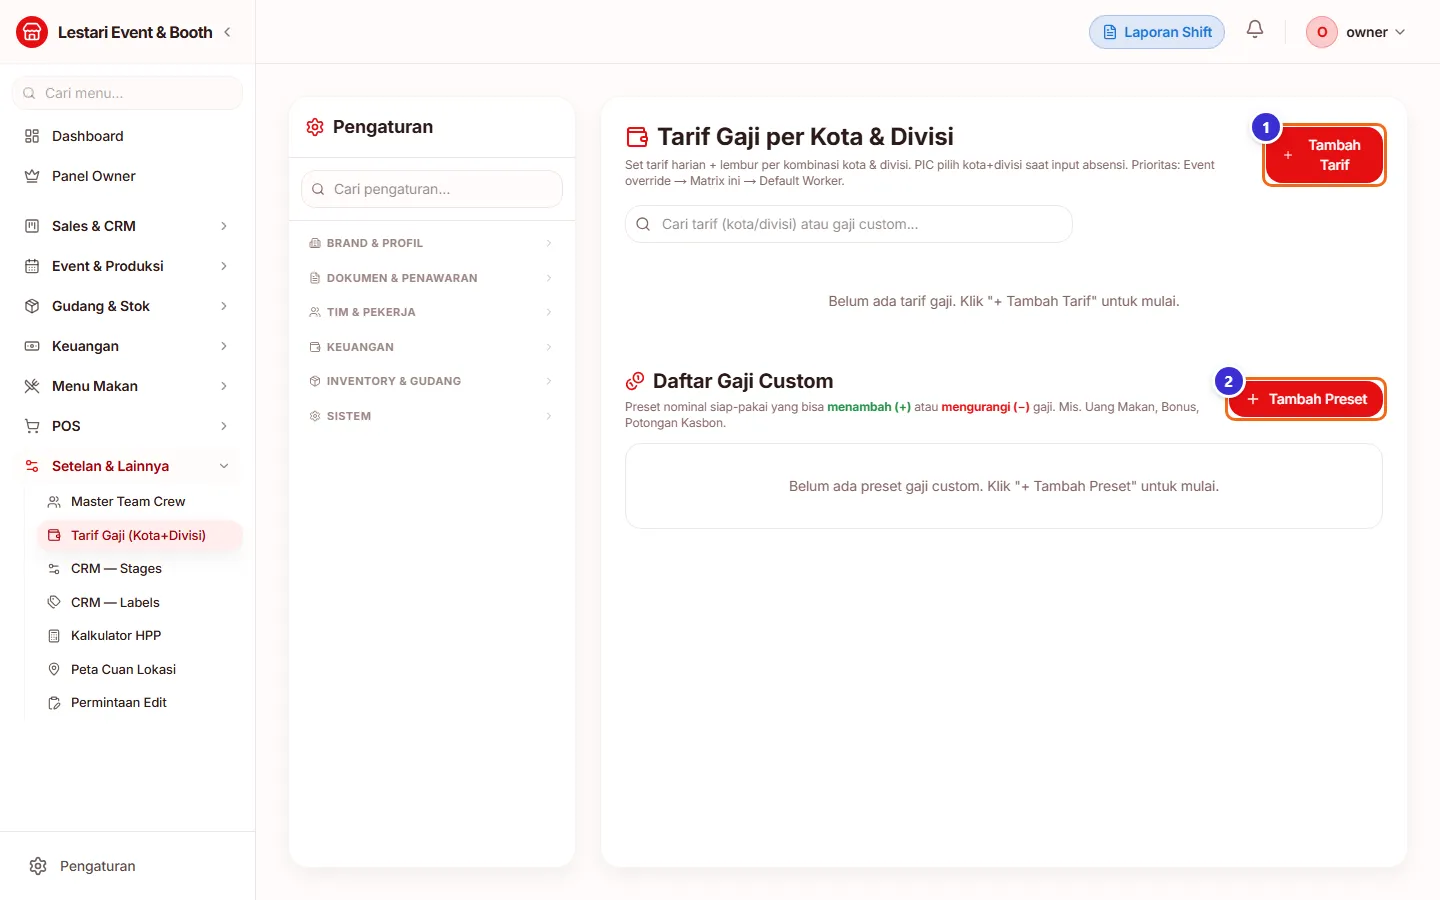Expand the BRAND & PROFIL settings group

(432, 243)
